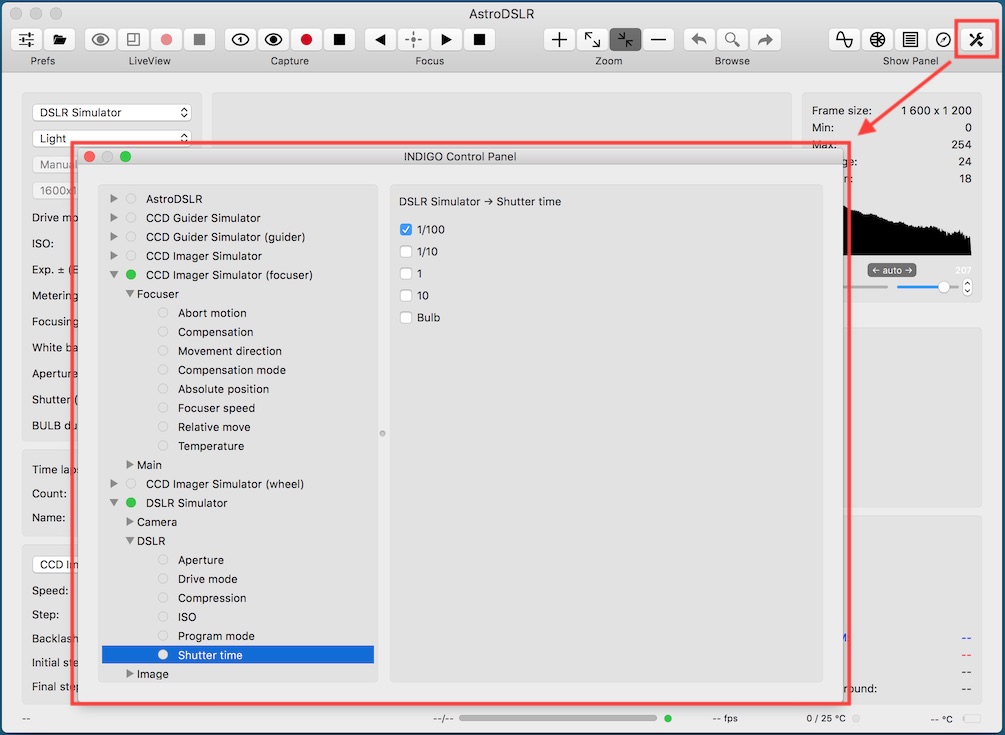1005x735 pixels.
Task: Move focus inward with the left arrow
Action: click(x=380, y=40)
